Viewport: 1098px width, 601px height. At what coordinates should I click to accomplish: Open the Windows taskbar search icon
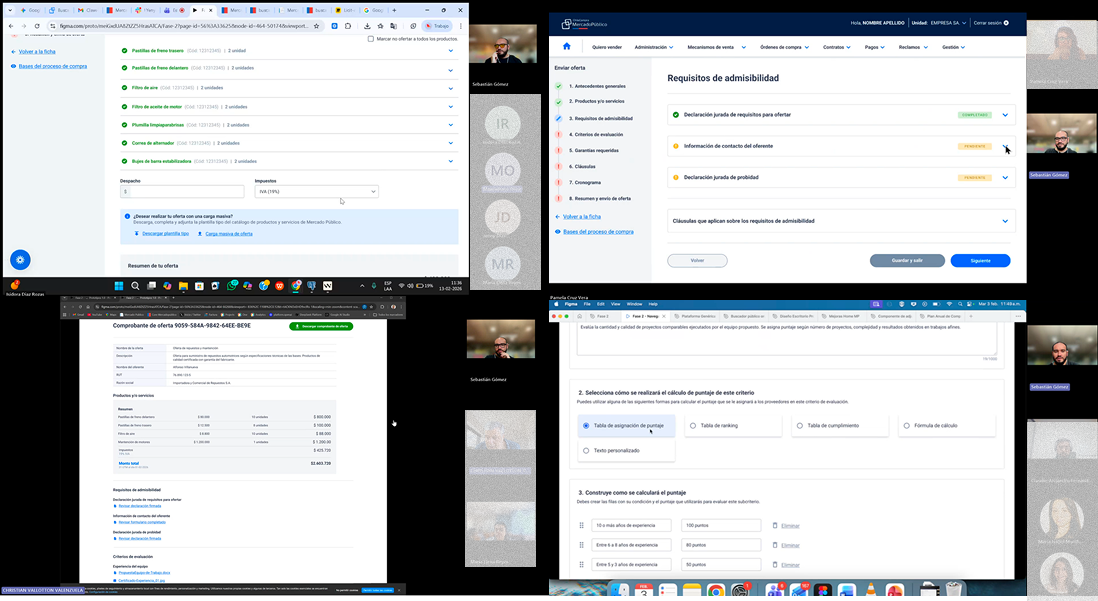pos(135,286)
